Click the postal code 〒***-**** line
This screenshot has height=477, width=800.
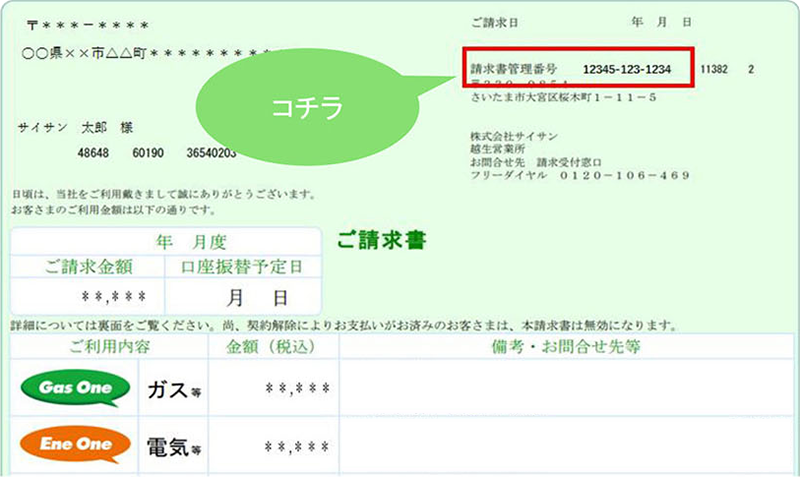[x=88, y=25]
